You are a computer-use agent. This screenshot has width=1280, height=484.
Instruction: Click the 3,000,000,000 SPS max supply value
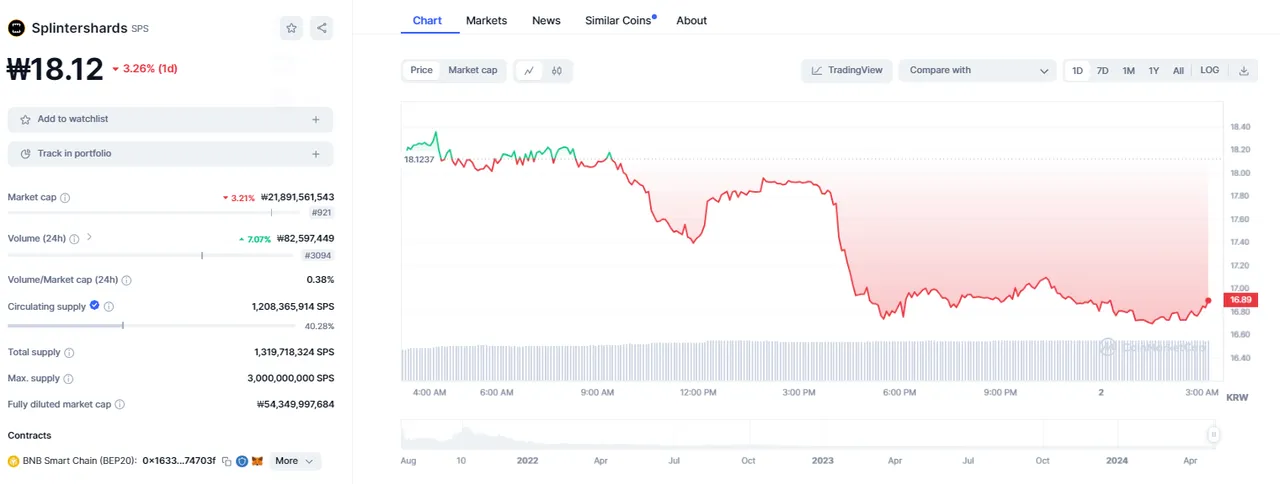coord(293,378)
